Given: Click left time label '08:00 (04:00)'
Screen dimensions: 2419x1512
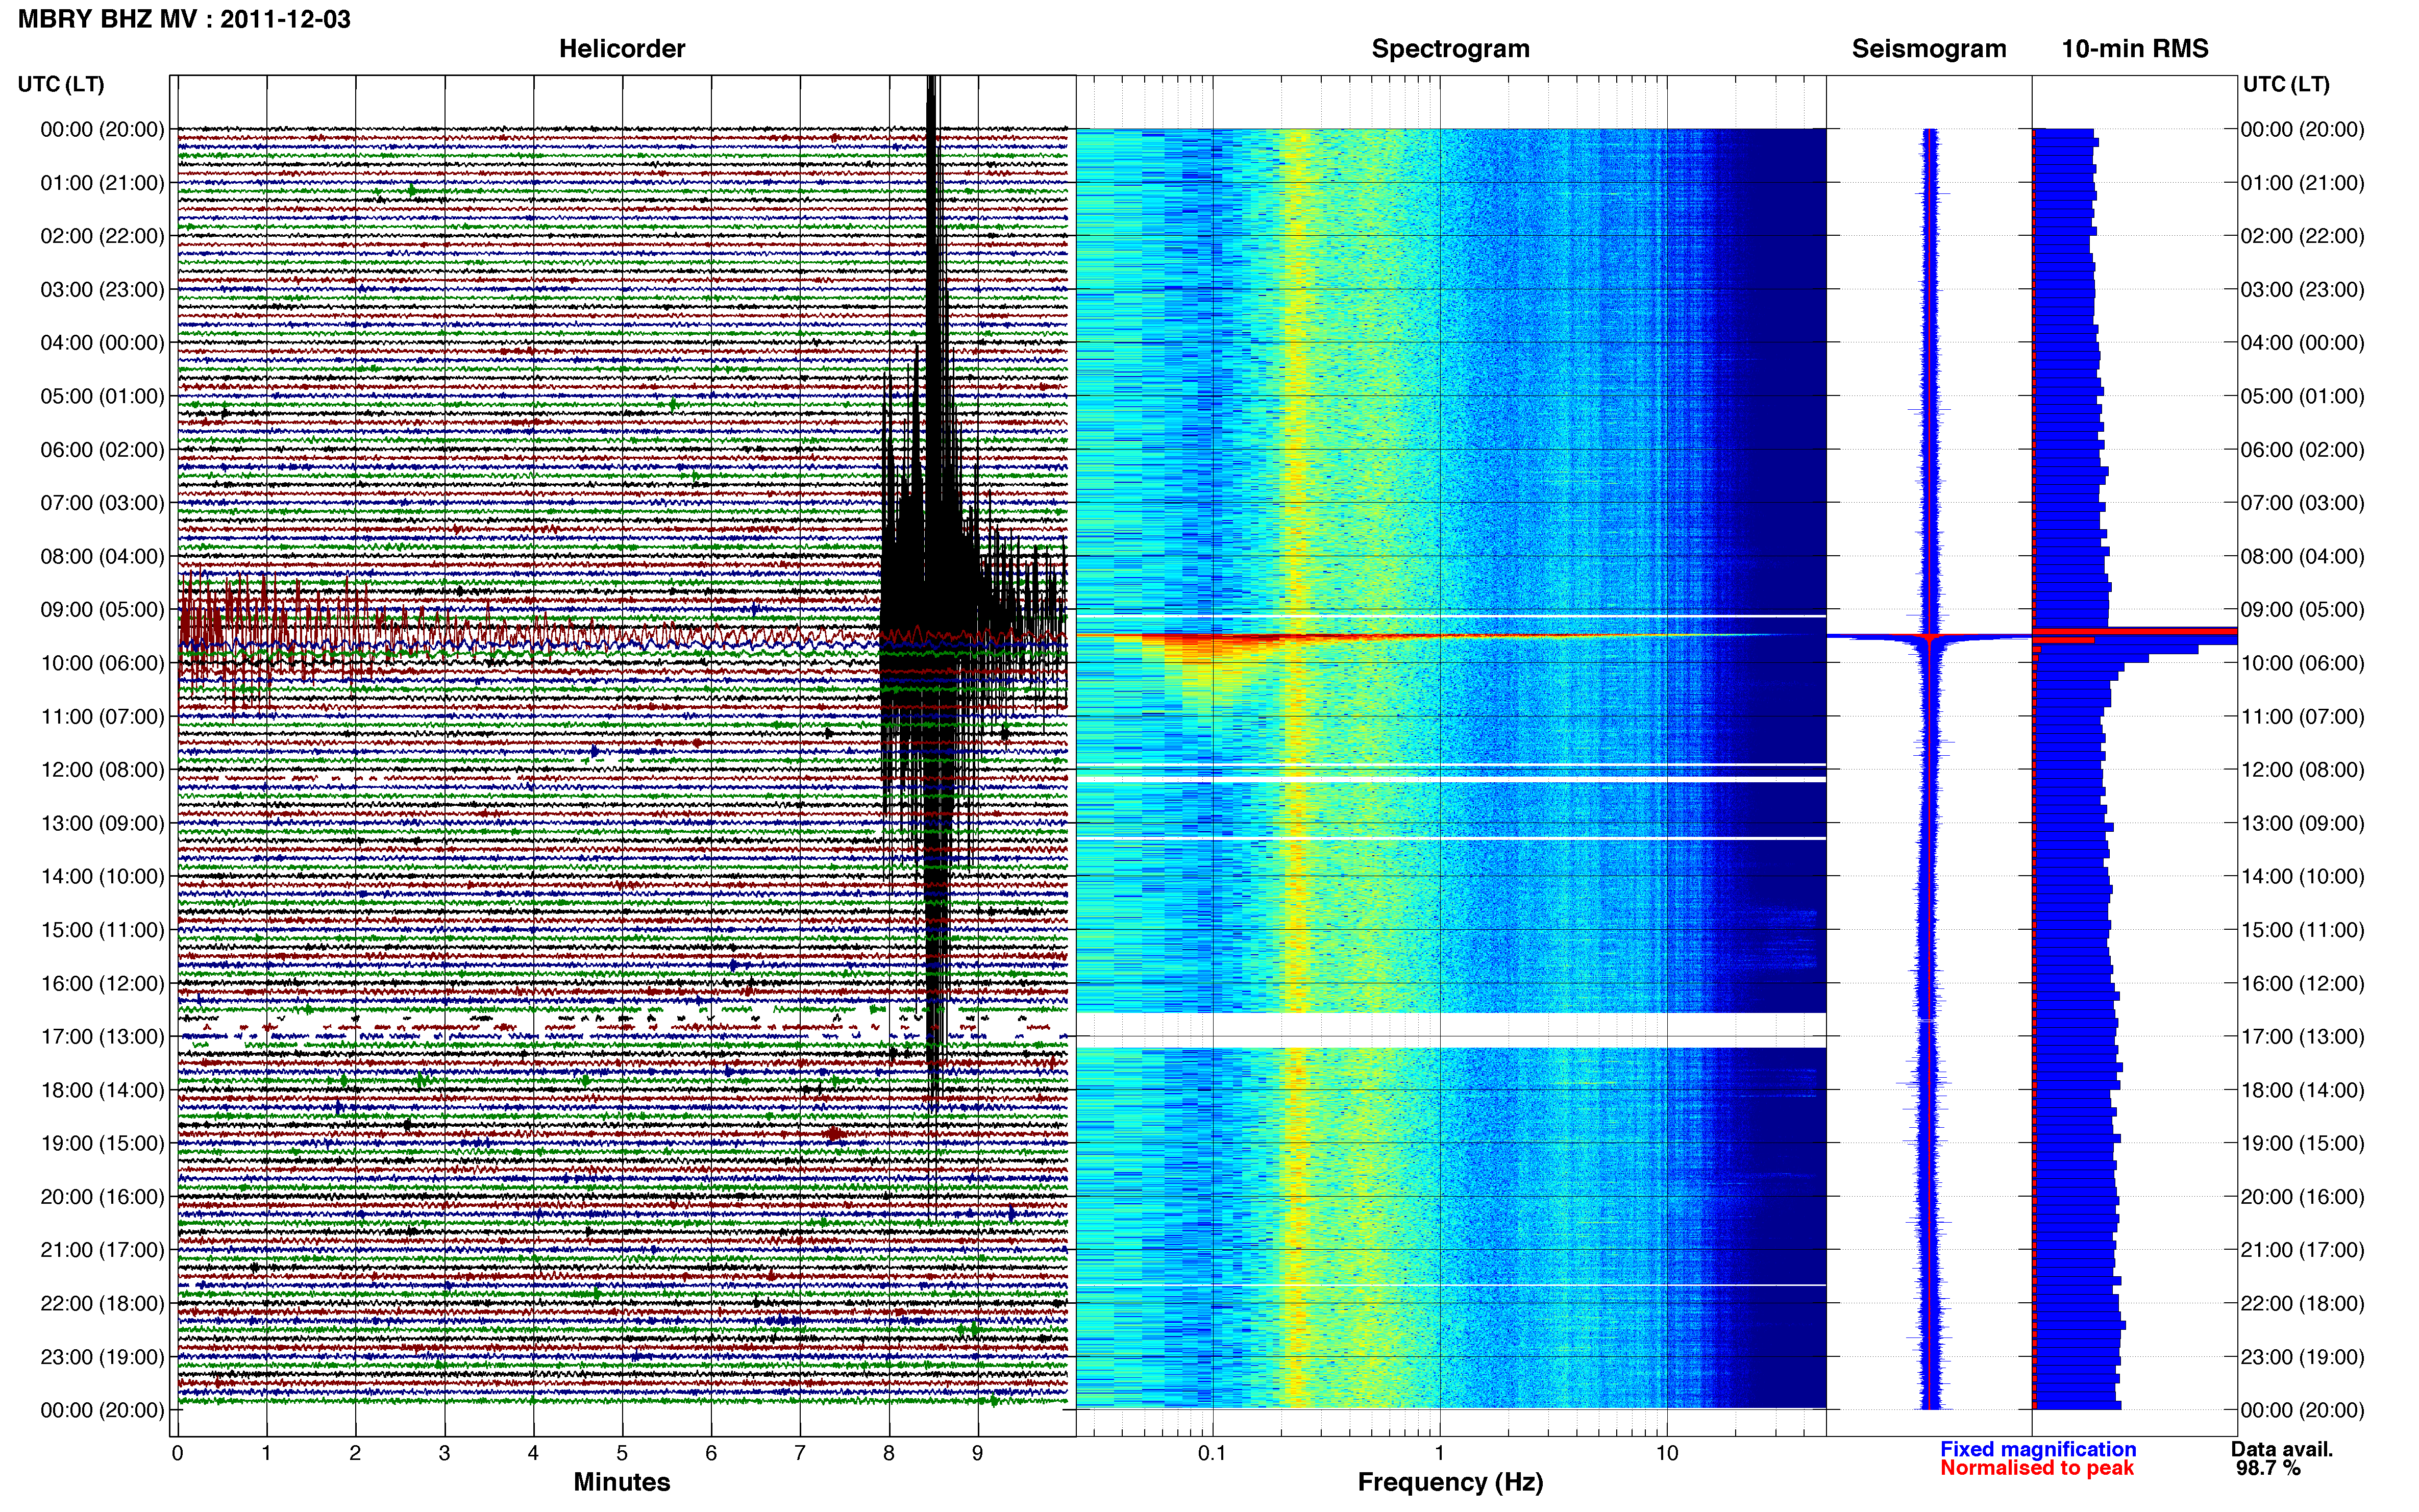Looking at the screenshot, I should pyautogui.click(x=102, y=556).
